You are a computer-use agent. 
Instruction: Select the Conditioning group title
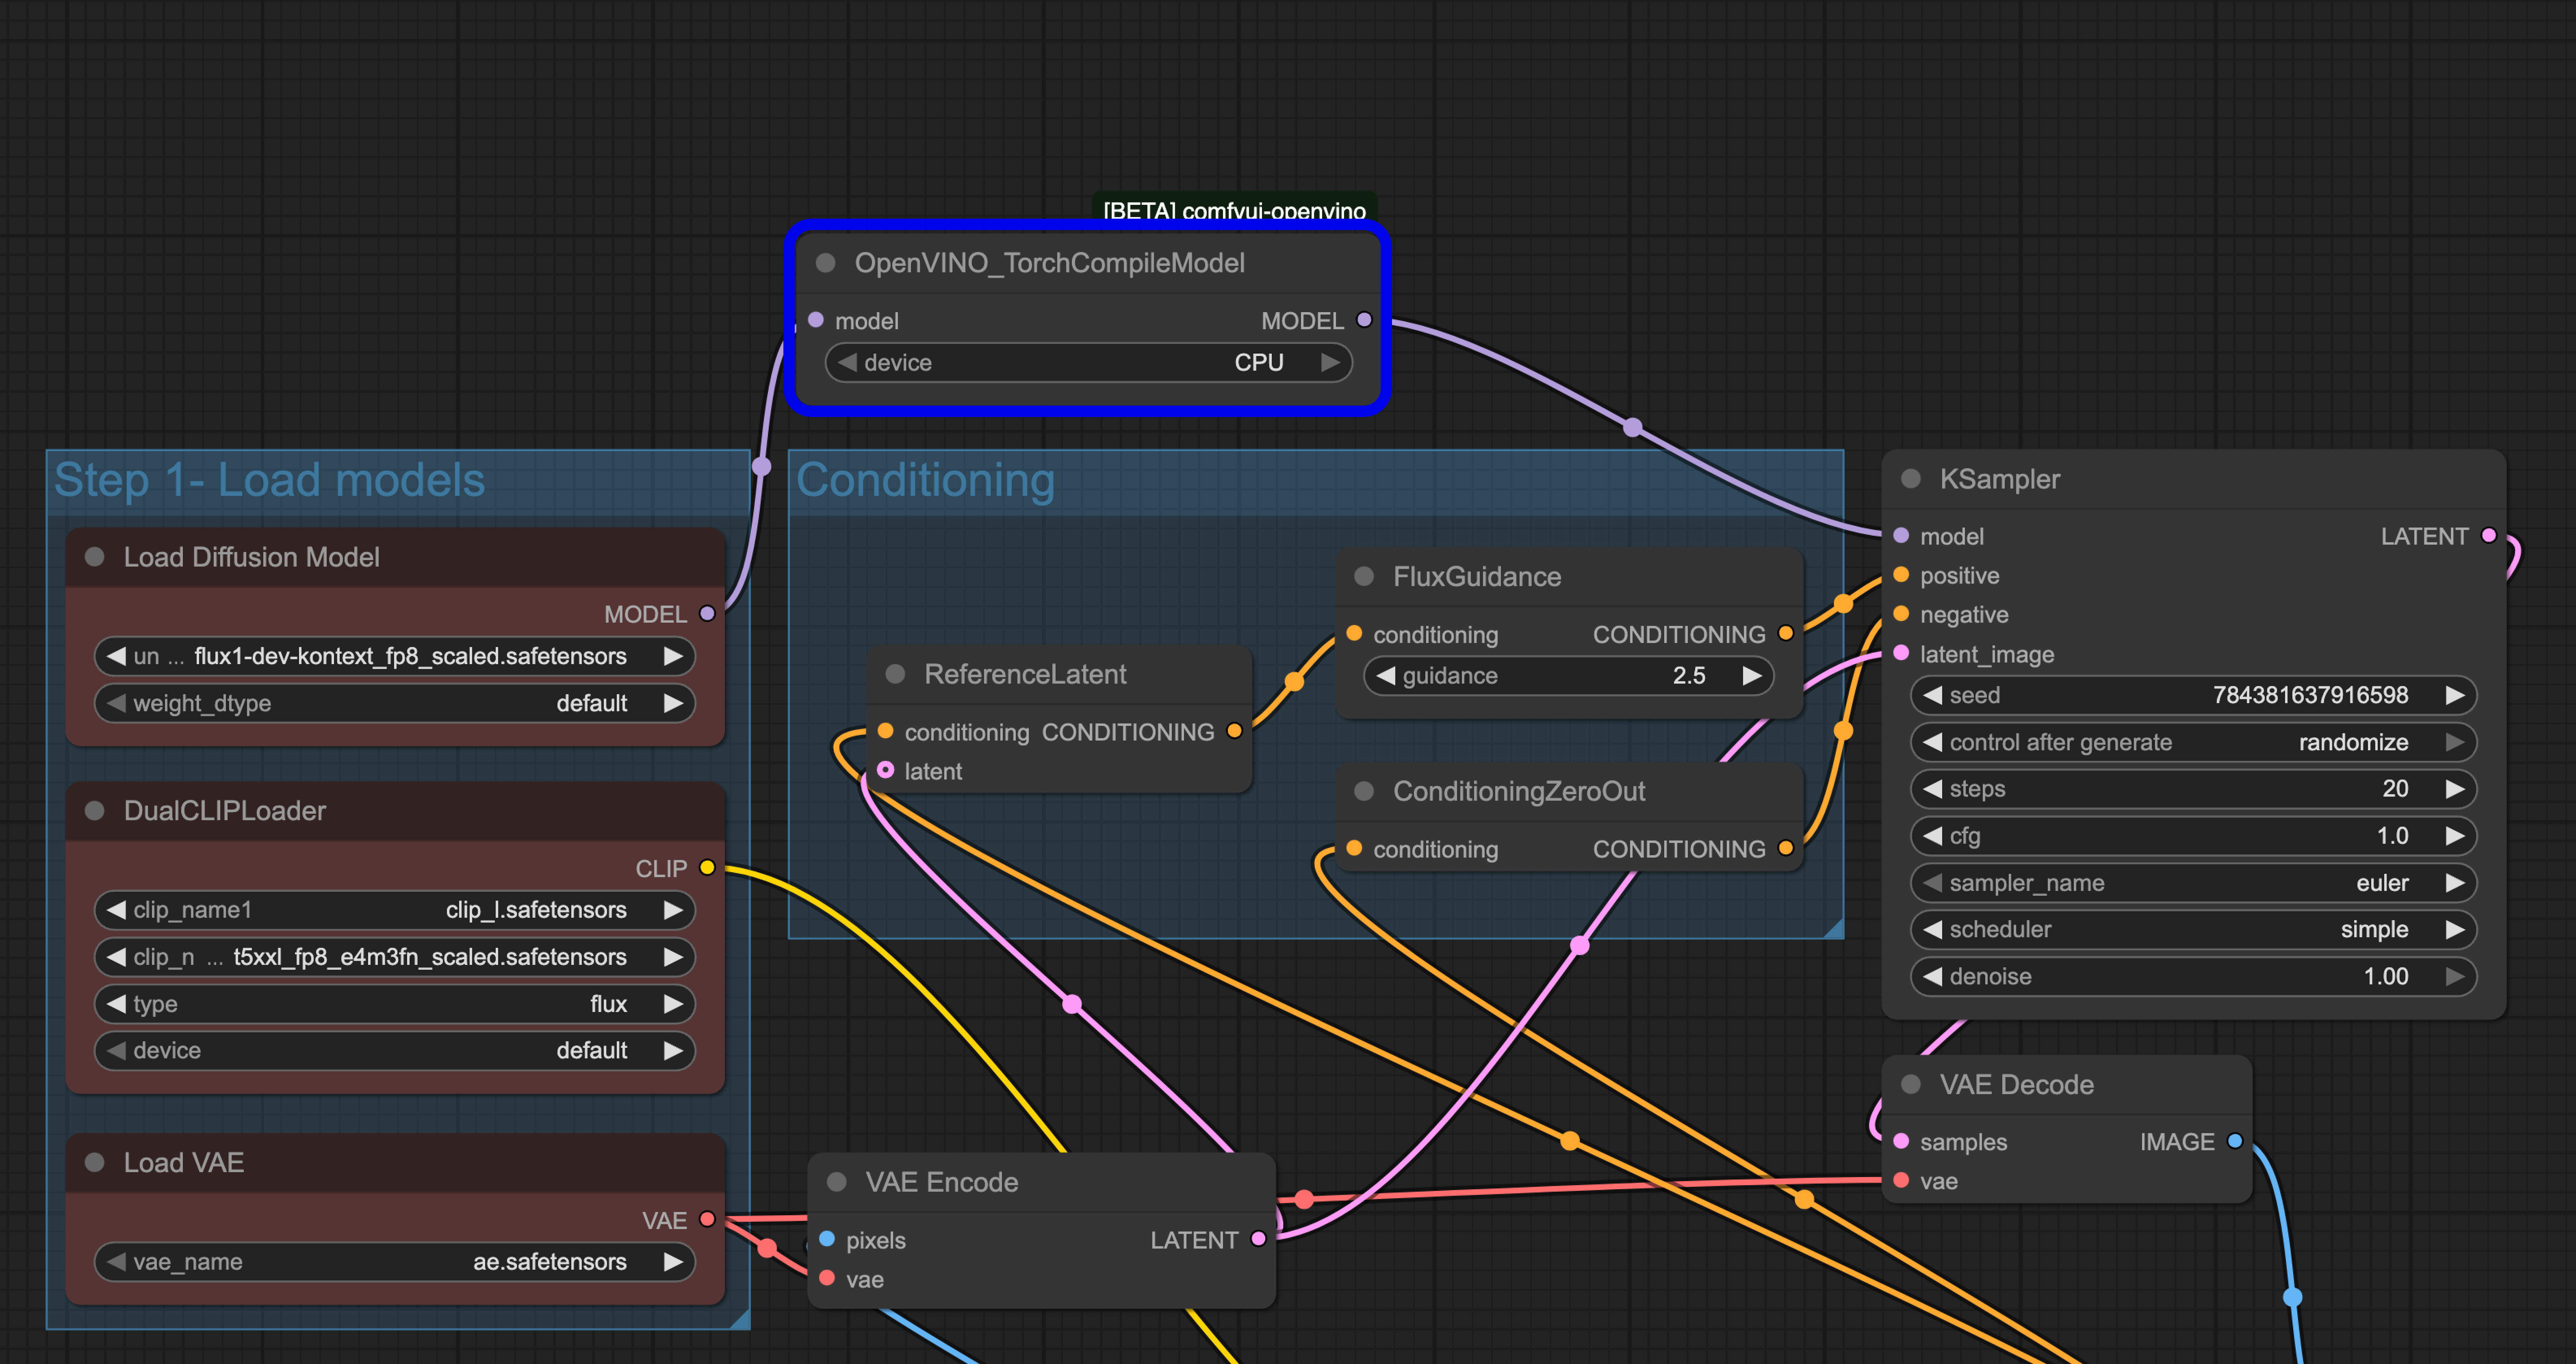point(925,480)
